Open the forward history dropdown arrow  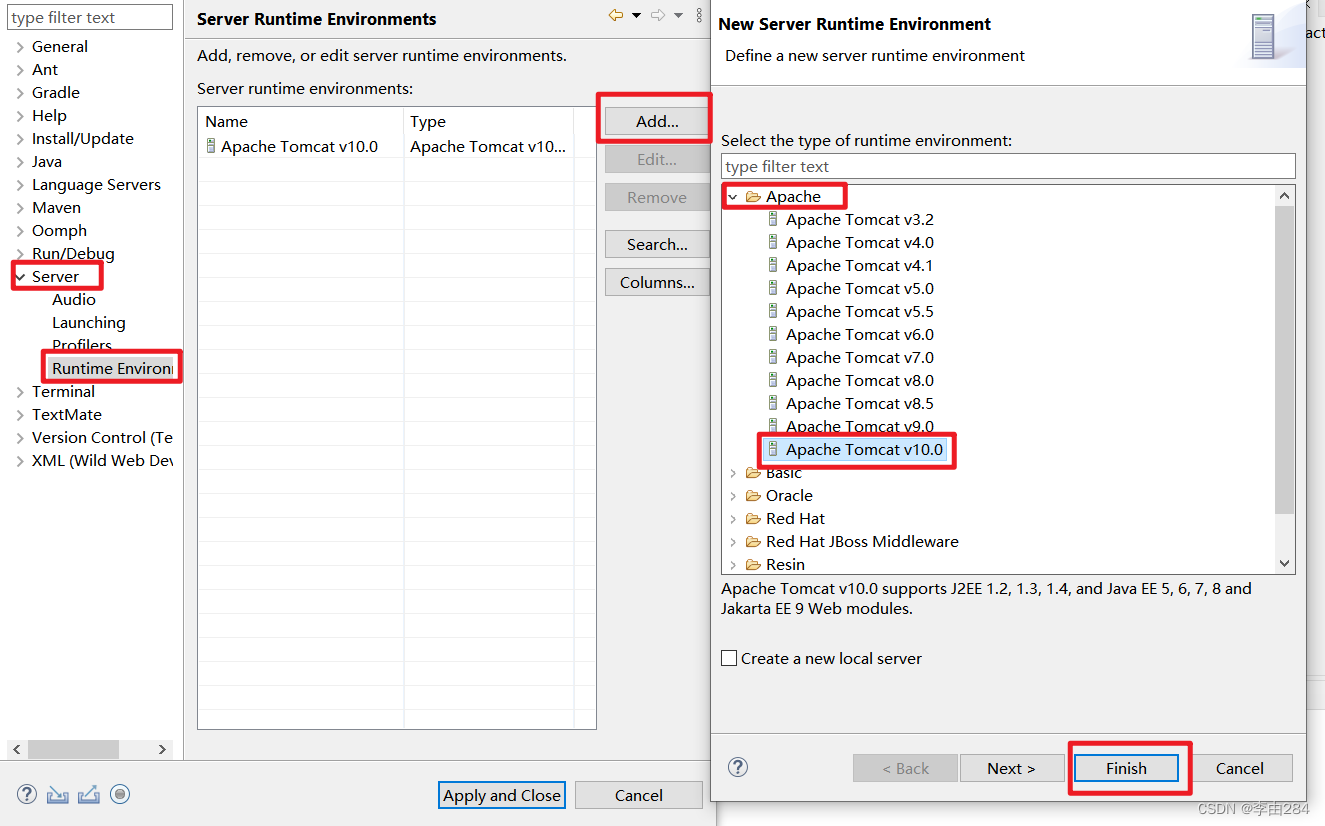(x=678, y=16)
